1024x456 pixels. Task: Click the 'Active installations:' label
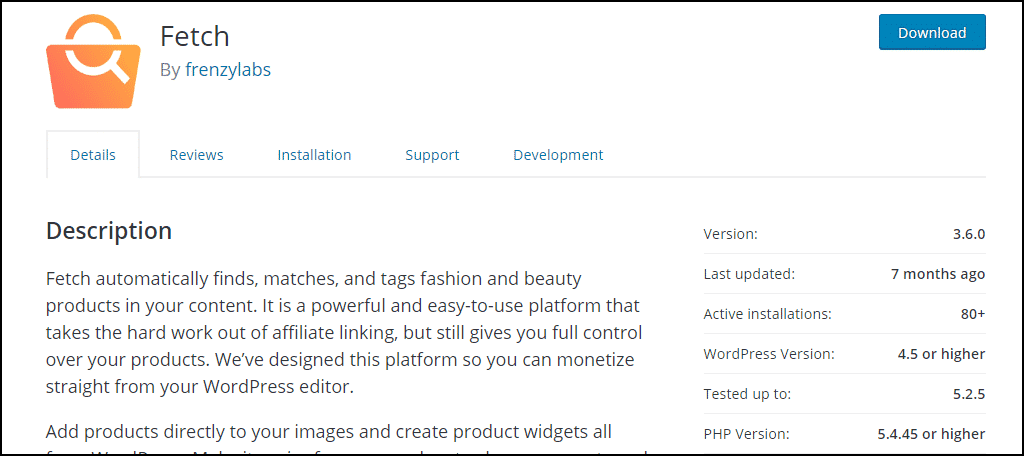[767, 314]
